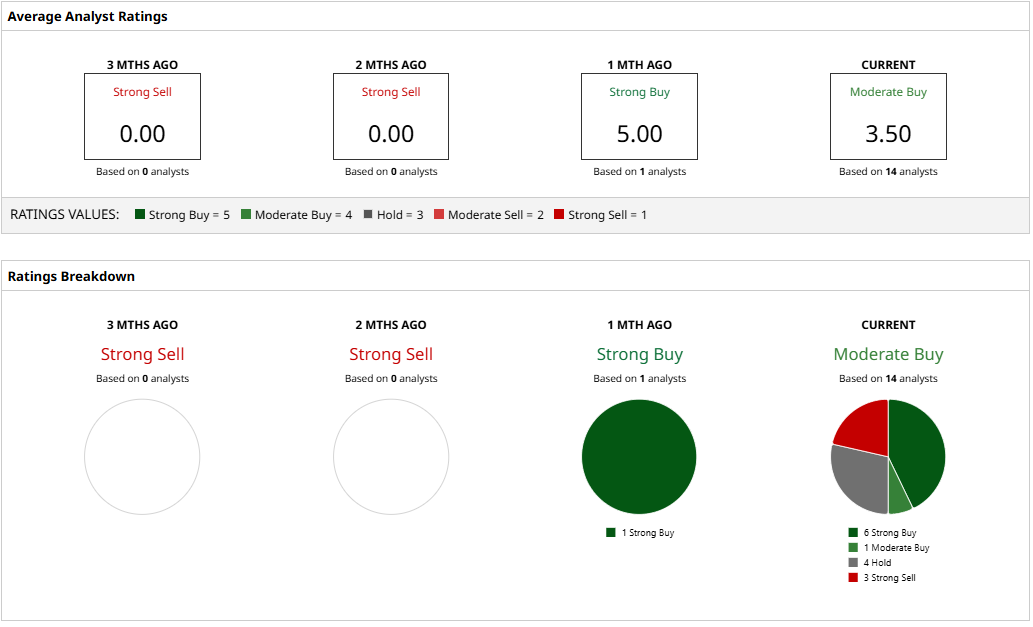Select the CURRENT 3.50 rating box
The width and height of the screenshot is (1033, 627).
pos(888,117)
